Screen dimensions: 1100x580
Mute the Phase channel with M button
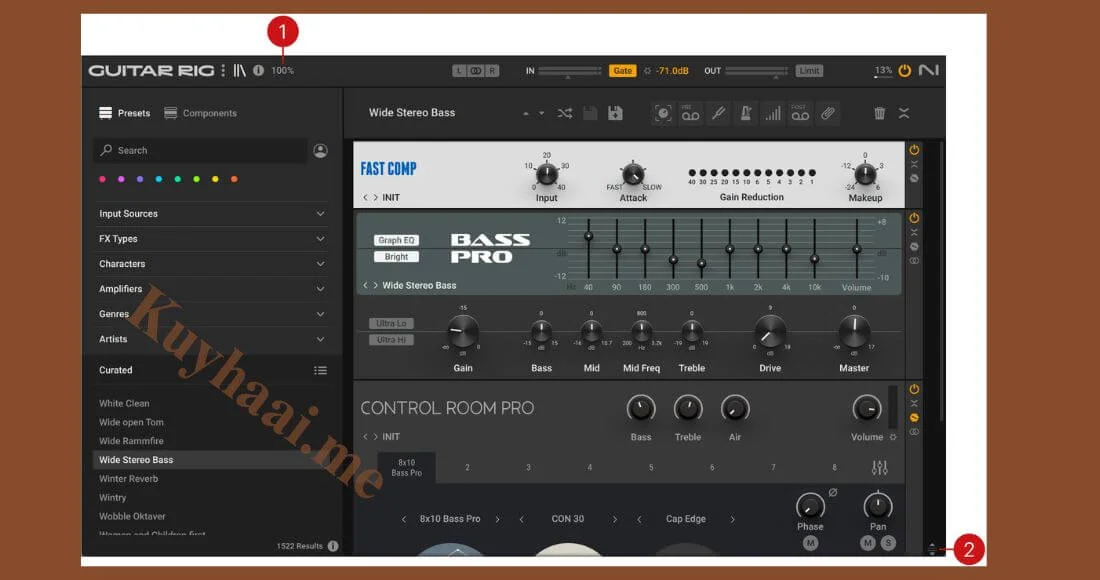[810, 543]
